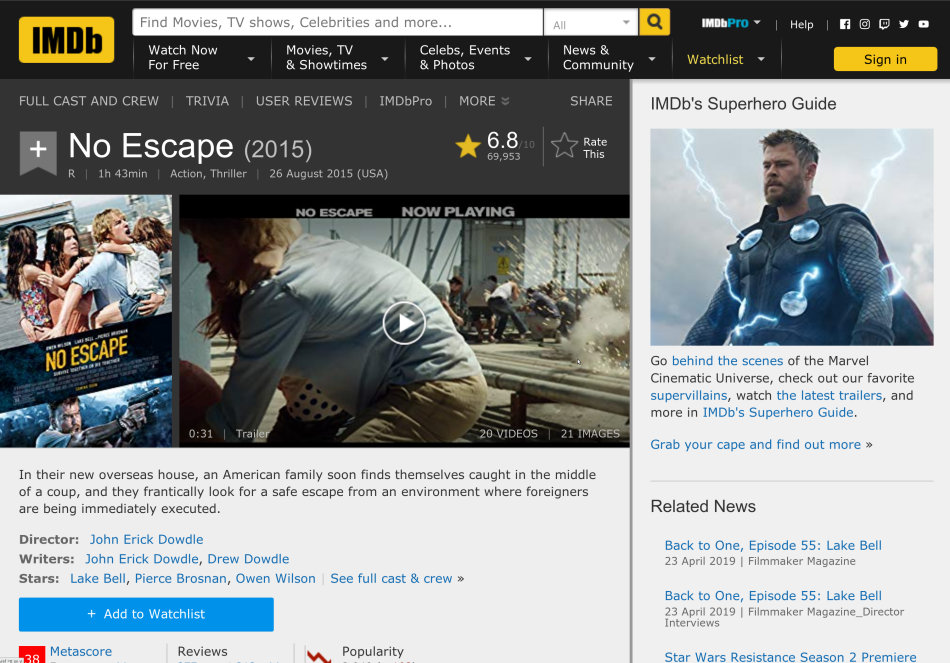Open IMDb's Twitter page icon
The width and height of the screenshot is (950, 663).
tap(904, 24)
